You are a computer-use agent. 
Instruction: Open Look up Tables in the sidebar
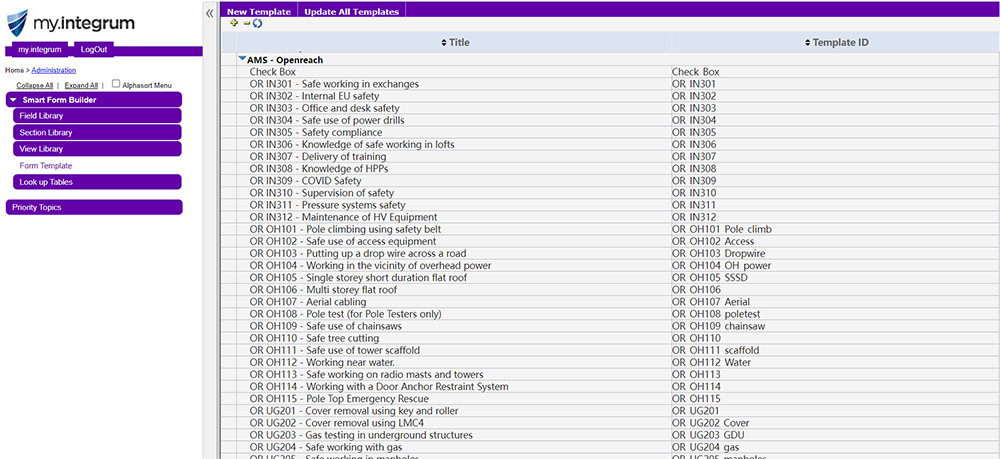click(x=97, y=182)
